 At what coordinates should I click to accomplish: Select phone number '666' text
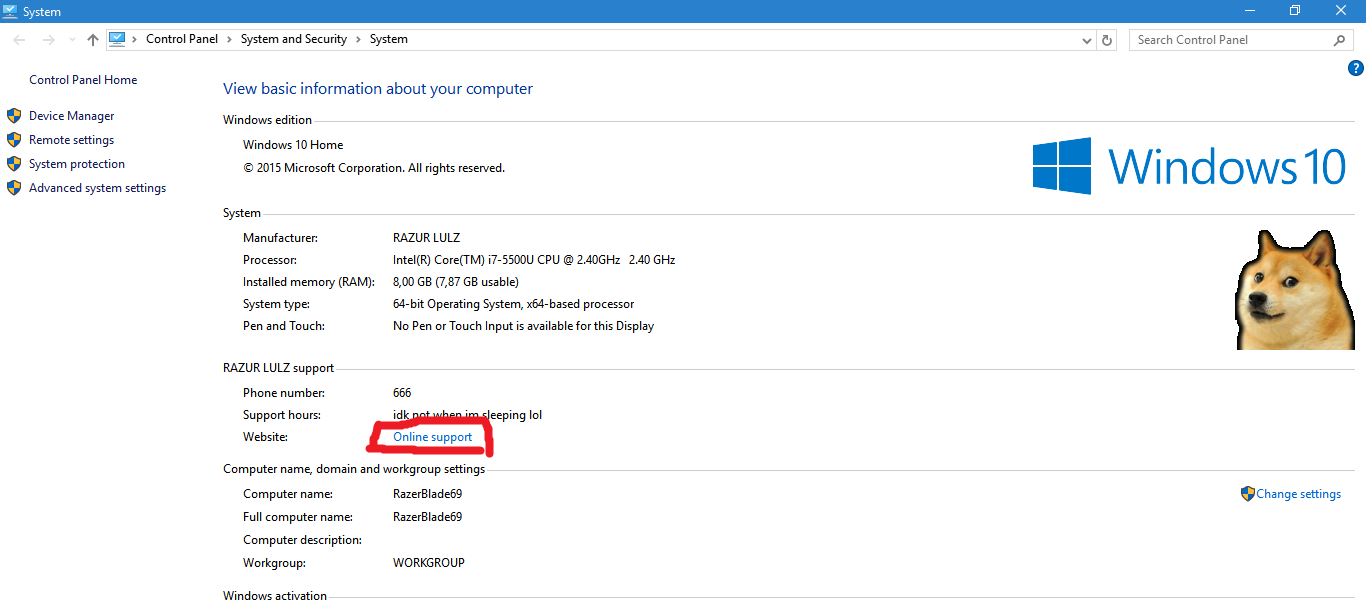click(x=402, y=393)
